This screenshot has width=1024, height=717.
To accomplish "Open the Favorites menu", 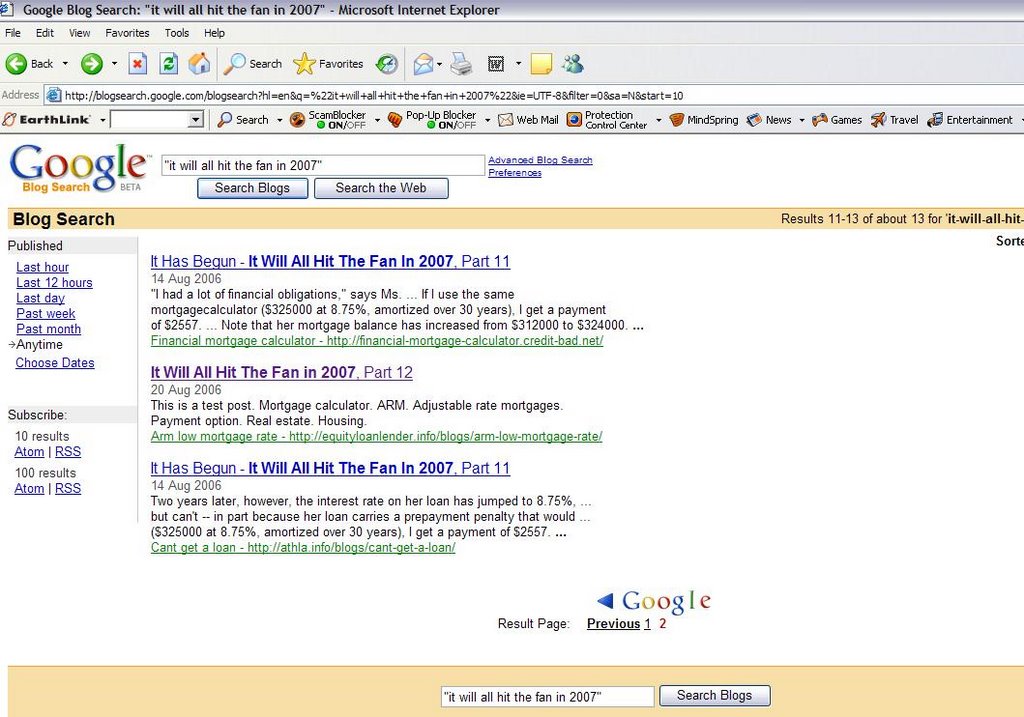I will click(x=127, y=33).
